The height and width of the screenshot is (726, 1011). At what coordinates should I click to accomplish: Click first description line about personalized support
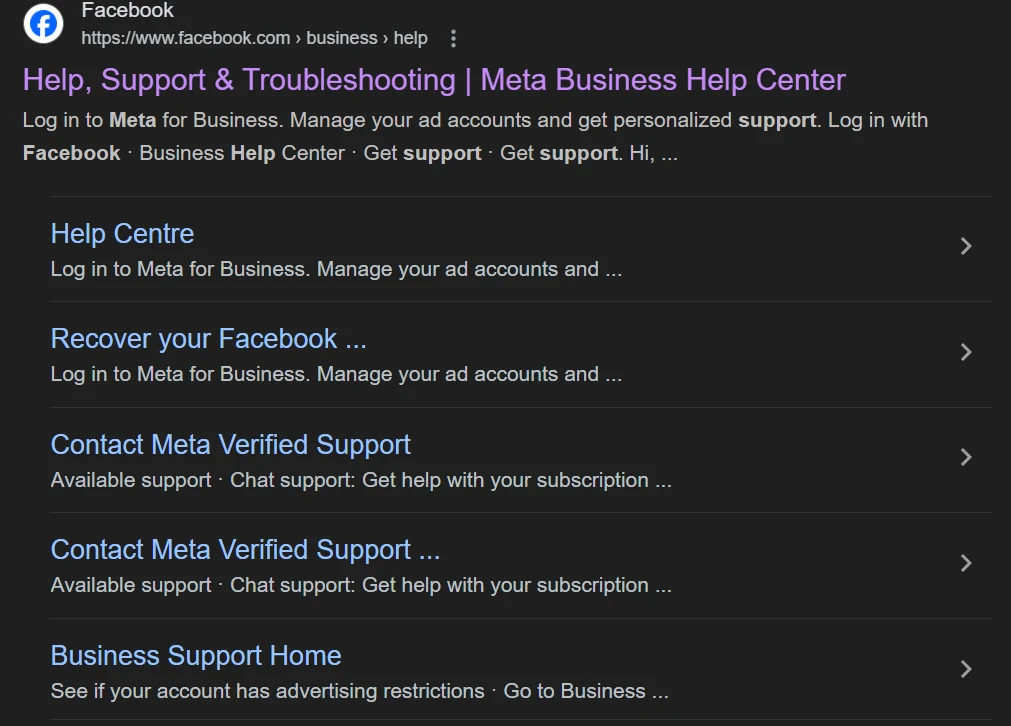[475, 121]
